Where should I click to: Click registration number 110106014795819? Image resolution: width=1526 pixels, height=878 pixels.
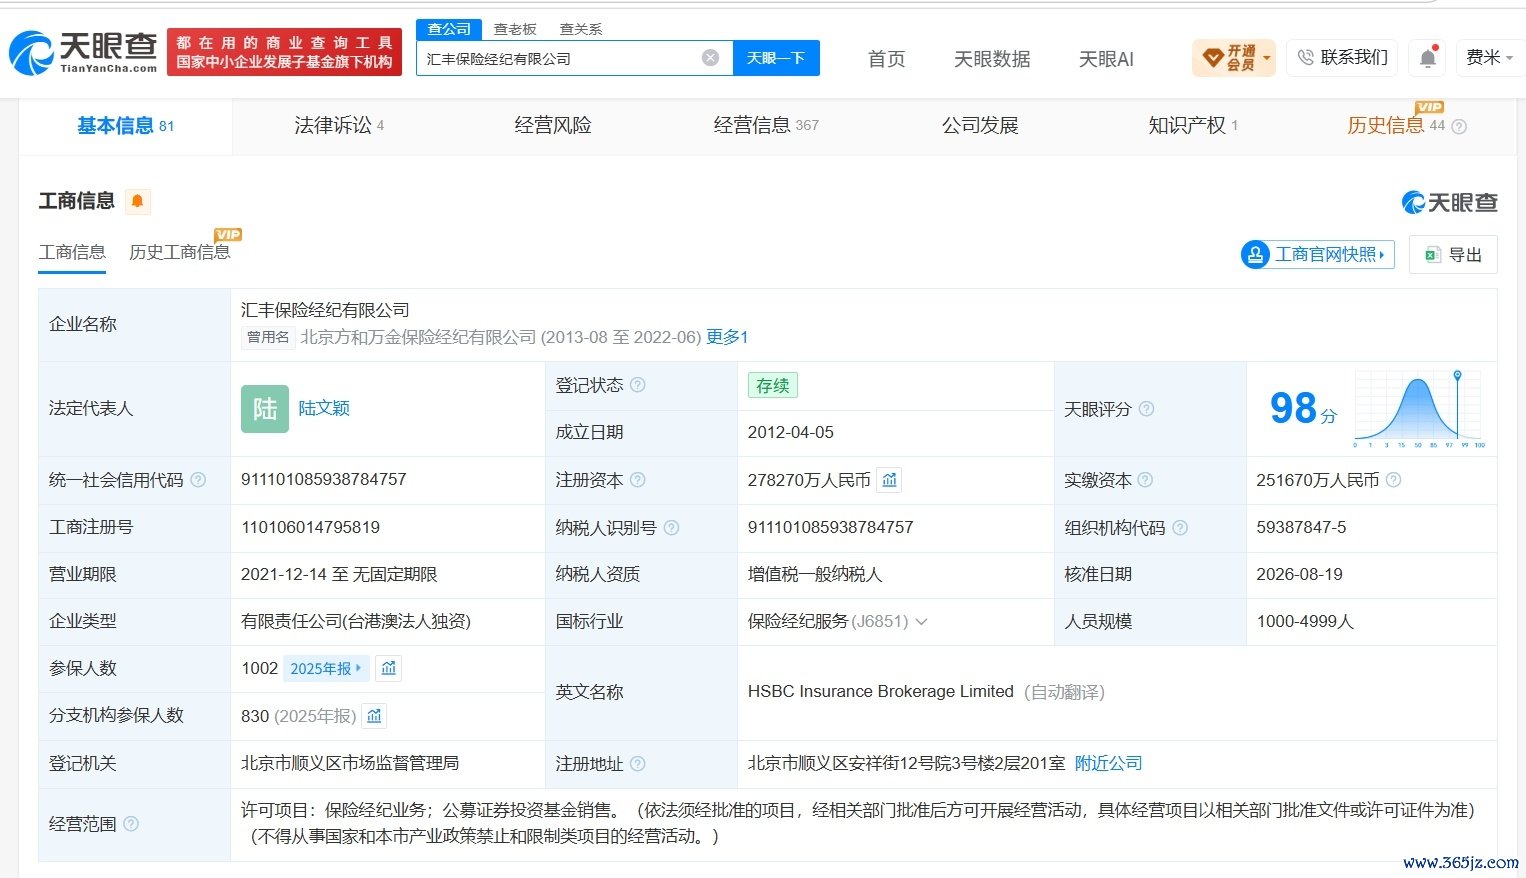pyautogui.click(x=310, y=527)
